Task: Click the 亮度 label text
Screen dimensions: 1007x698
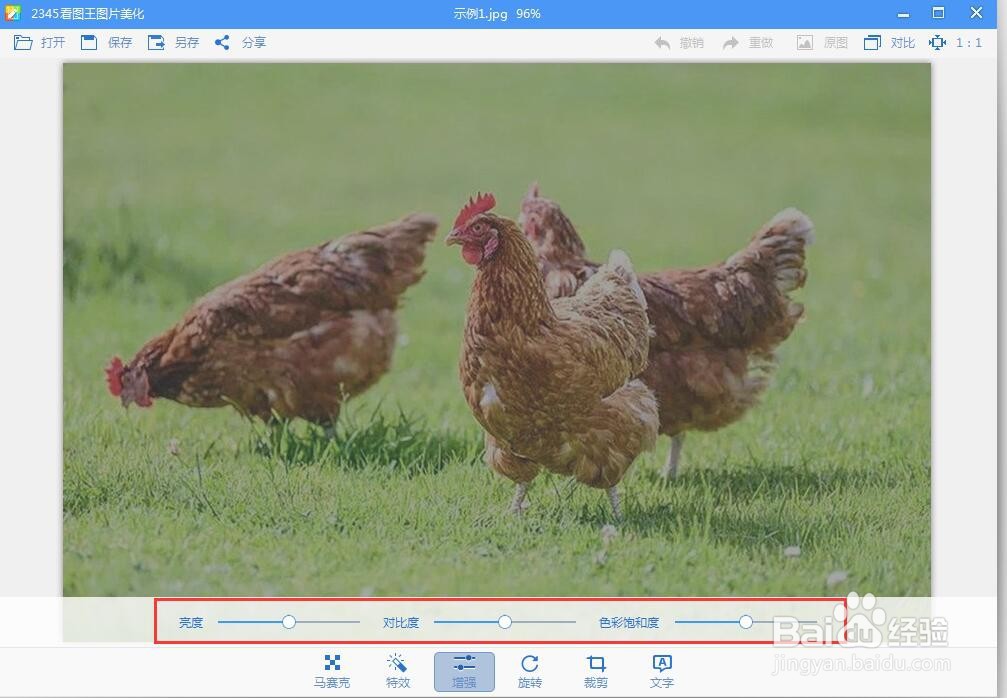Action: point(191,622)
